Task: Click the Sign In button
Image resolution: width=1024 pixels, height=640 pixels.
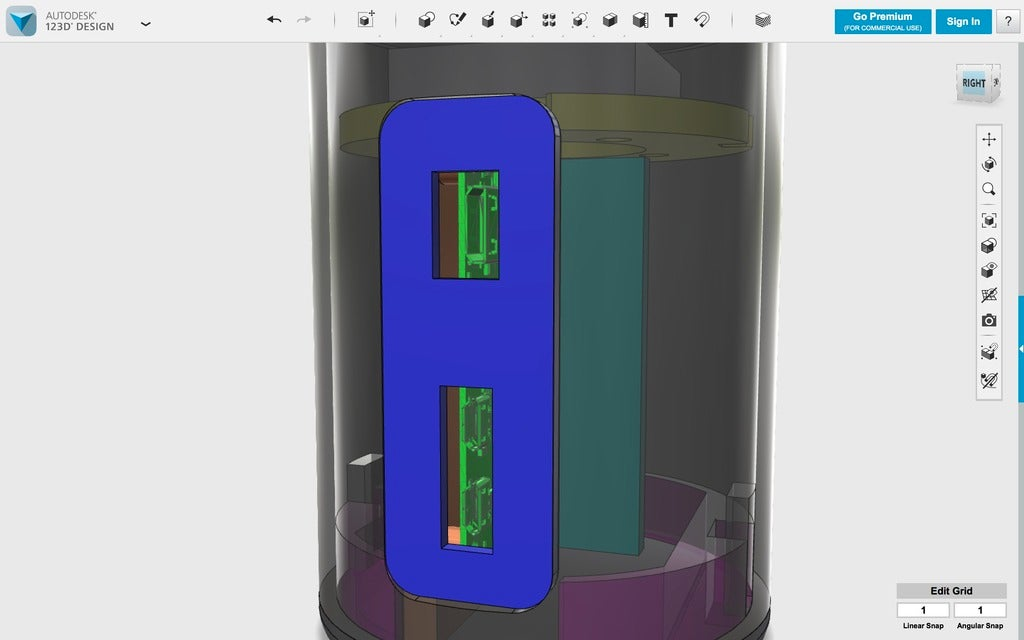Action: pos(963,22)
